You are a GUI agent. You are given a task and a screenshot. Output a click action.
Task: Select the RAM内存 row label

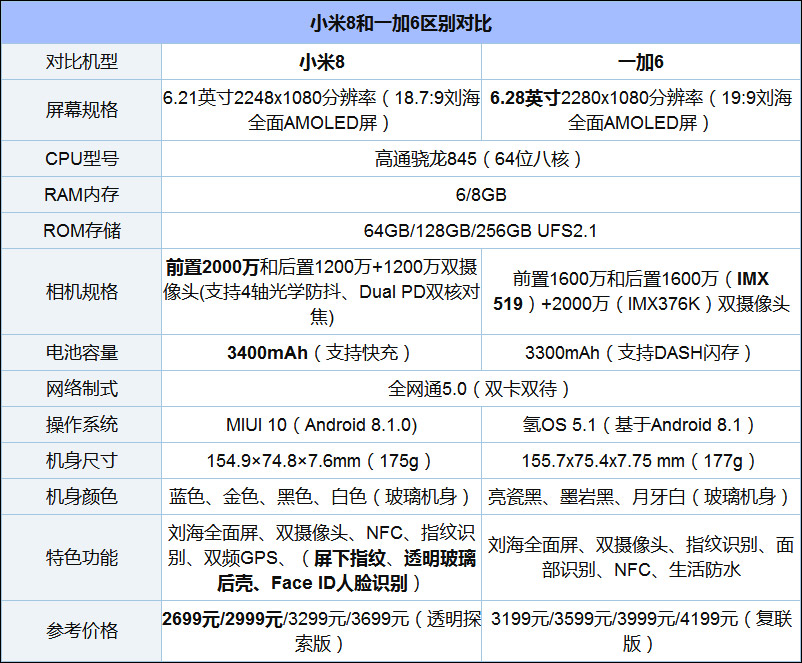pyautogui.click(x=81, y=194)
